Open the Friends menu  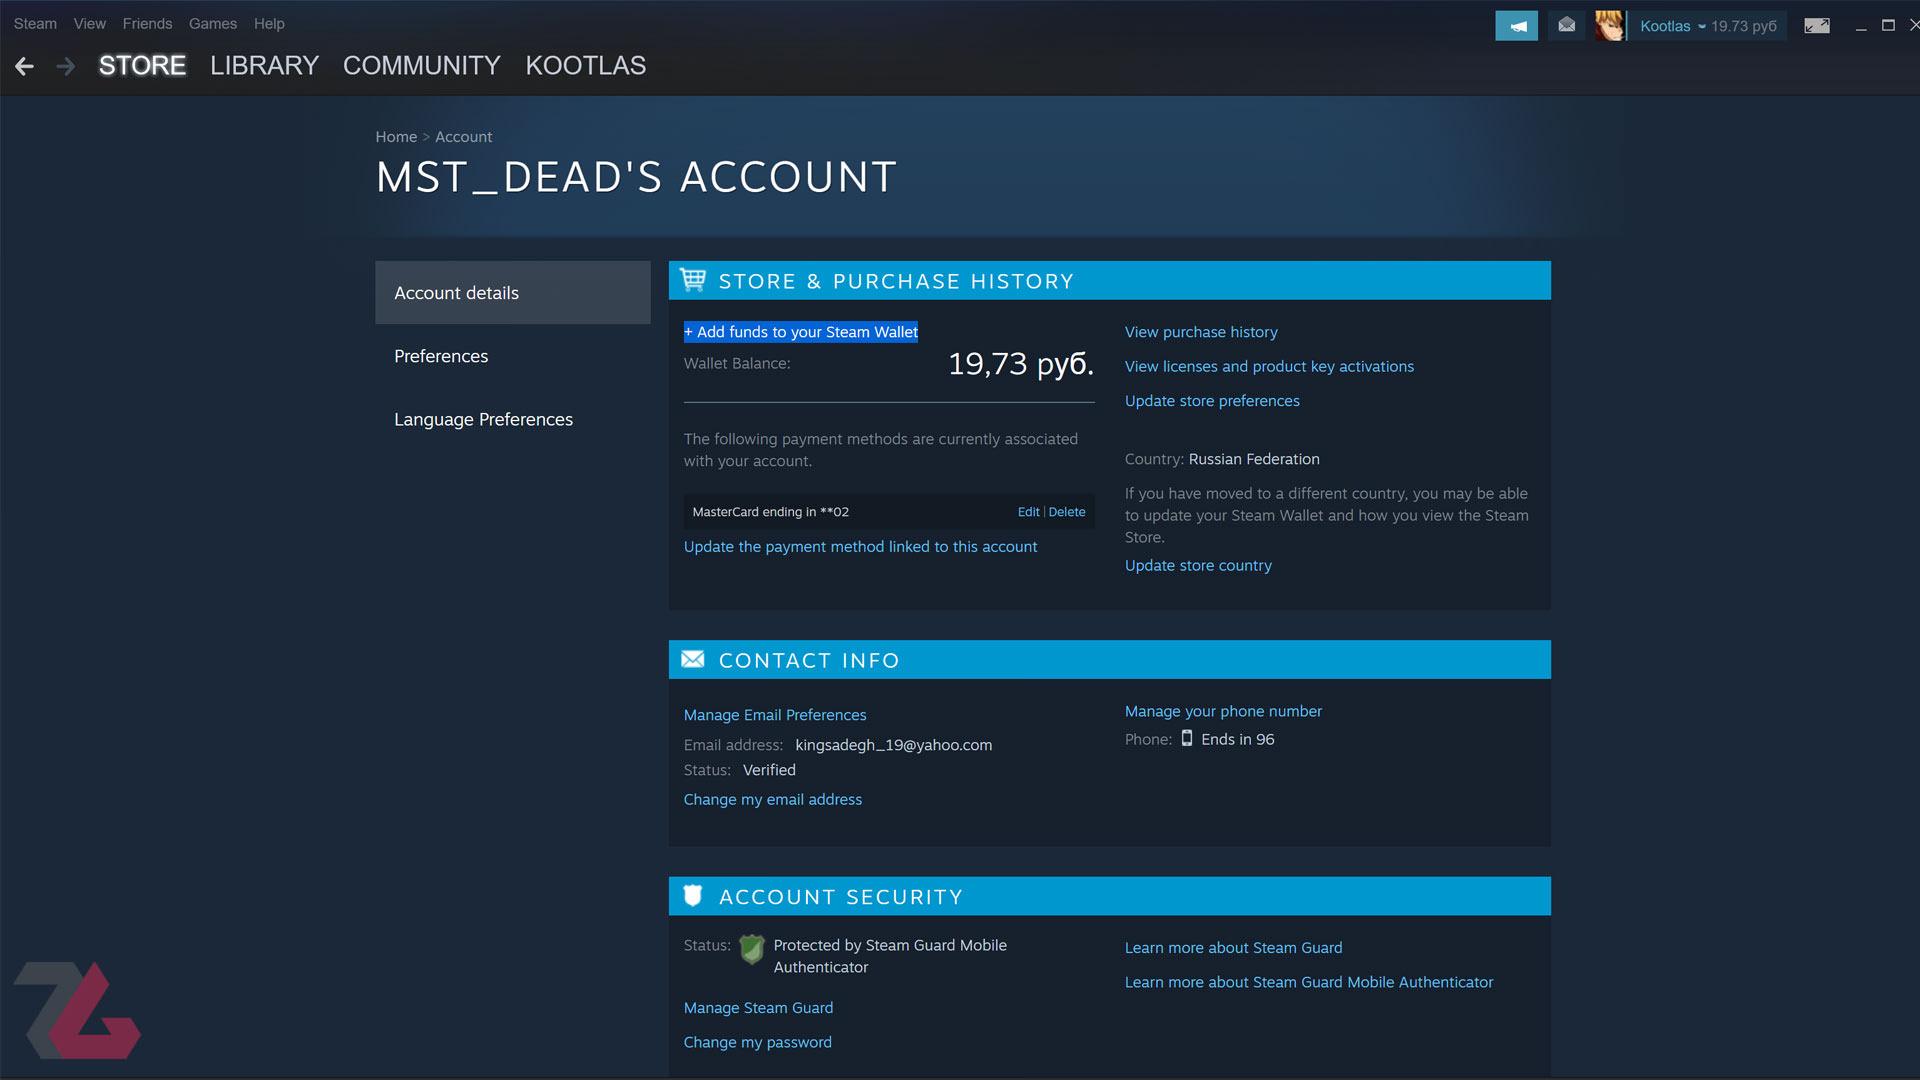(x=147, y=23)
